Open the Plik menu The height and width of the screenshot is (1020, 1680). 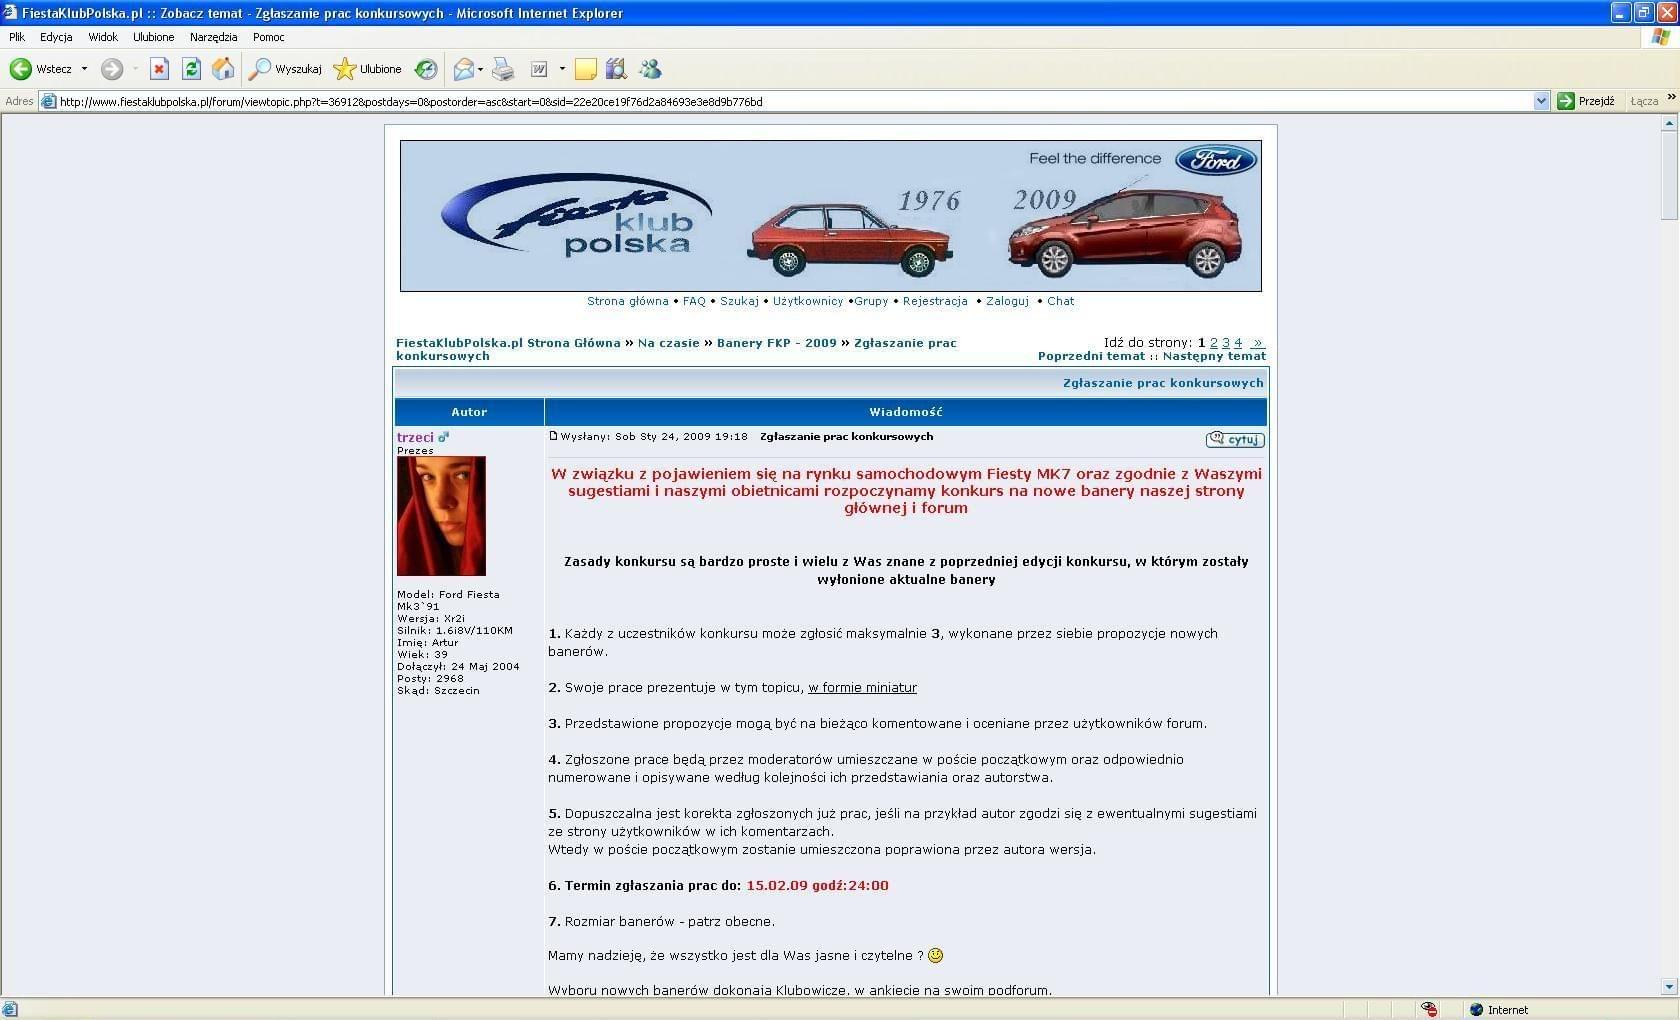17,37
